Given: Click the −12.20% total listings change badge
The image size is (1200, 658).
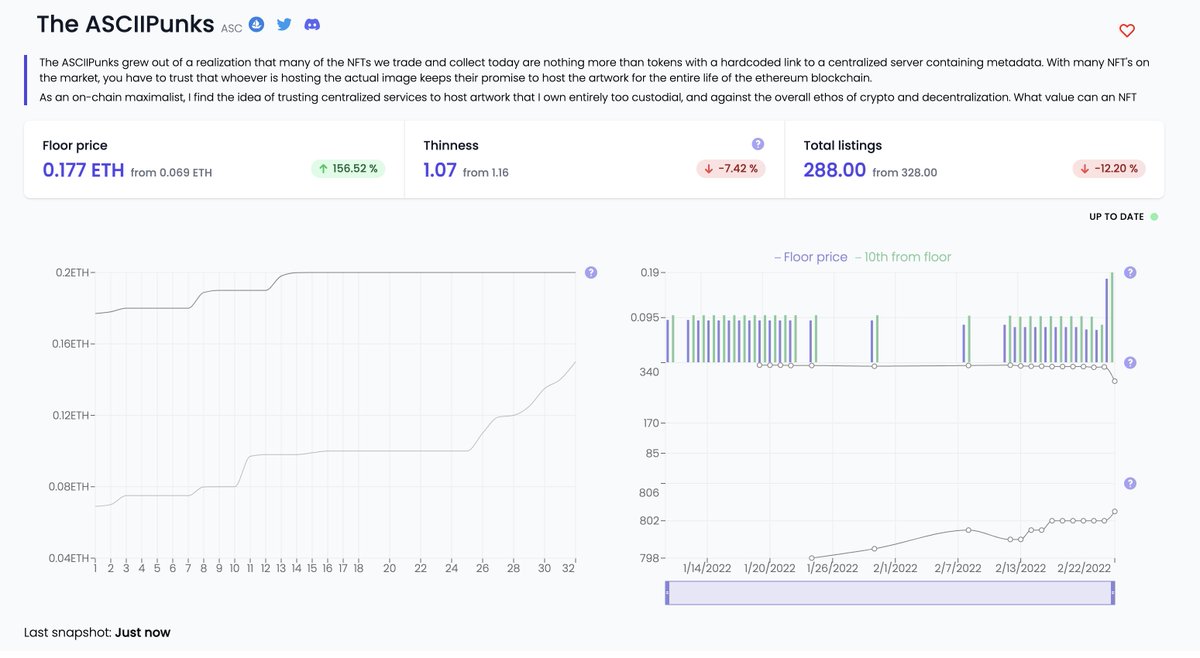Looking at the screenshot, I should coord(1110,169).
